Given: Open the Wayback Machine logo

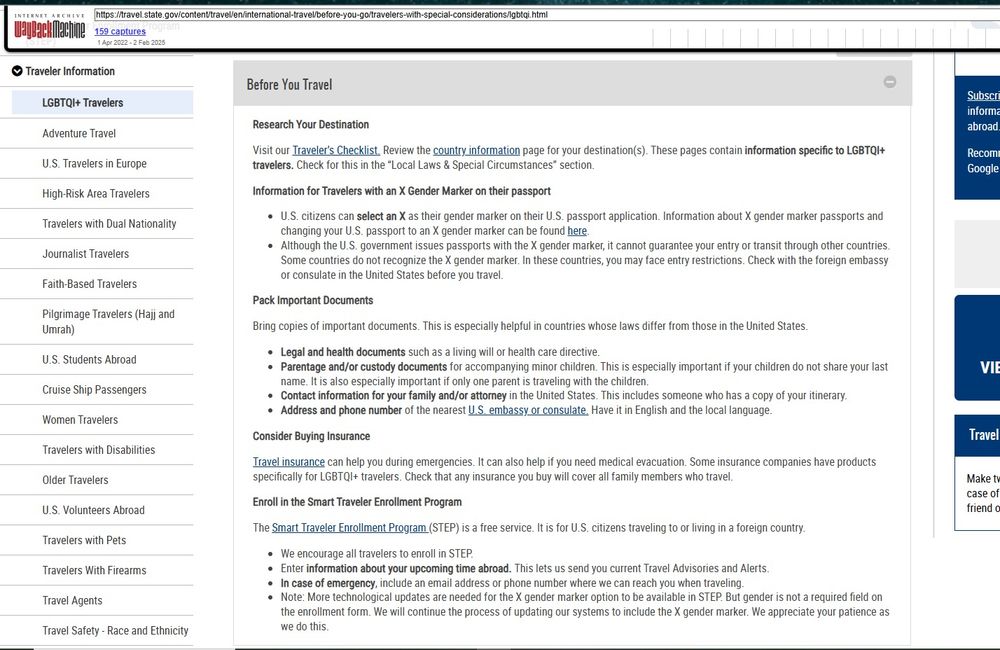Looking at the screenshot, I should (x=50, y=27).
